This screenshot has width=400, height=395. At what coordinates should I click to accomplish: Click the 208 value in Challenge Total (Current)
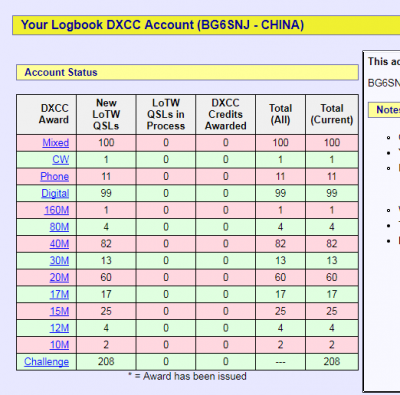(x=332, y=362)
